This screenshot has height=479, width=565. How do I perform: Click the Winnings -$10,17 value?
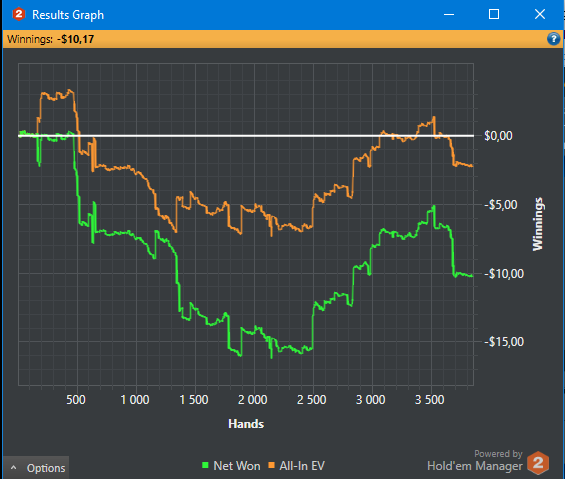[76, 39]
